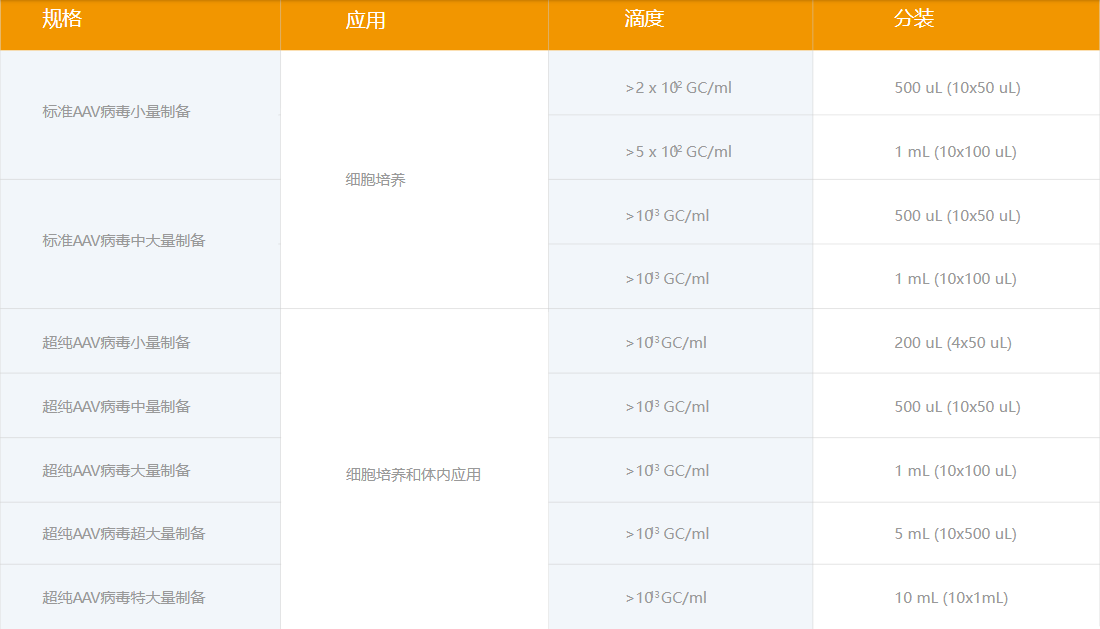1100x629 pixels.
Task: Select the 细胞培养和体内应用 application cell
Action: point(413,475)
